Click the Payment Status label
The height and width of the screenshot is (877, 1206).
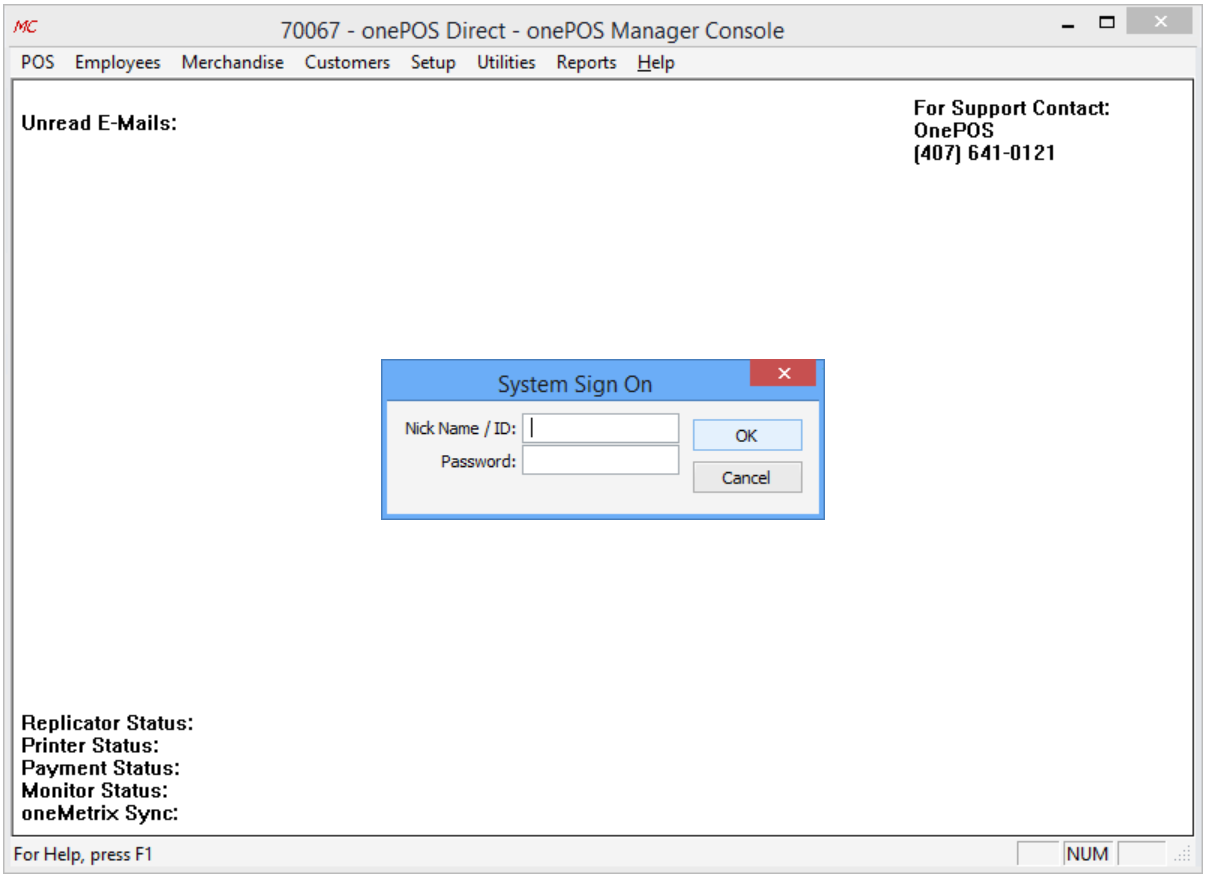100,768
